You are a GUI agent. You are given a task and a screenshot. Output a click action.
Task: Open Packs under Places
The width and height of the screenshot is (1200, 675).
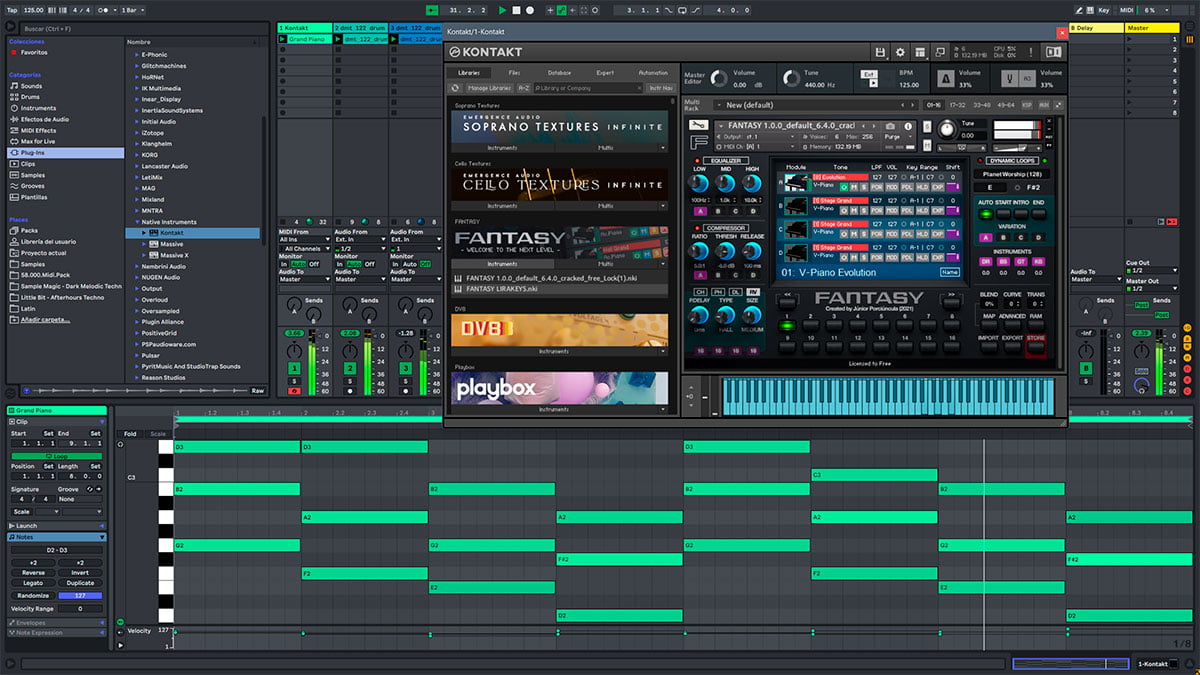click(x=29, y=230)
